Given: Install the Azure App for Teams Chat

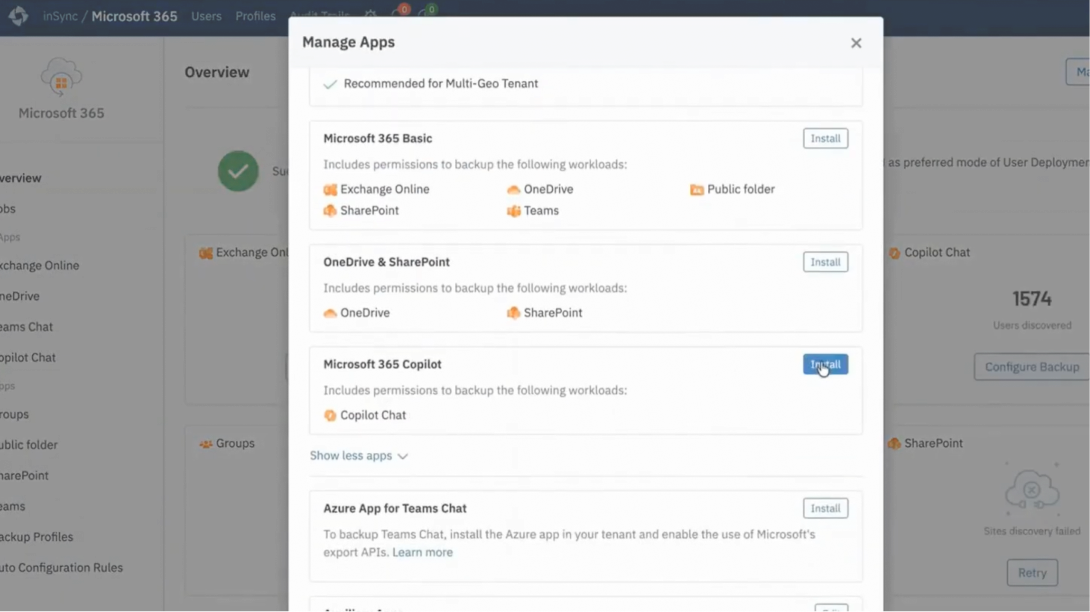Looking at the screenshot, I should (x=825, y=508).
